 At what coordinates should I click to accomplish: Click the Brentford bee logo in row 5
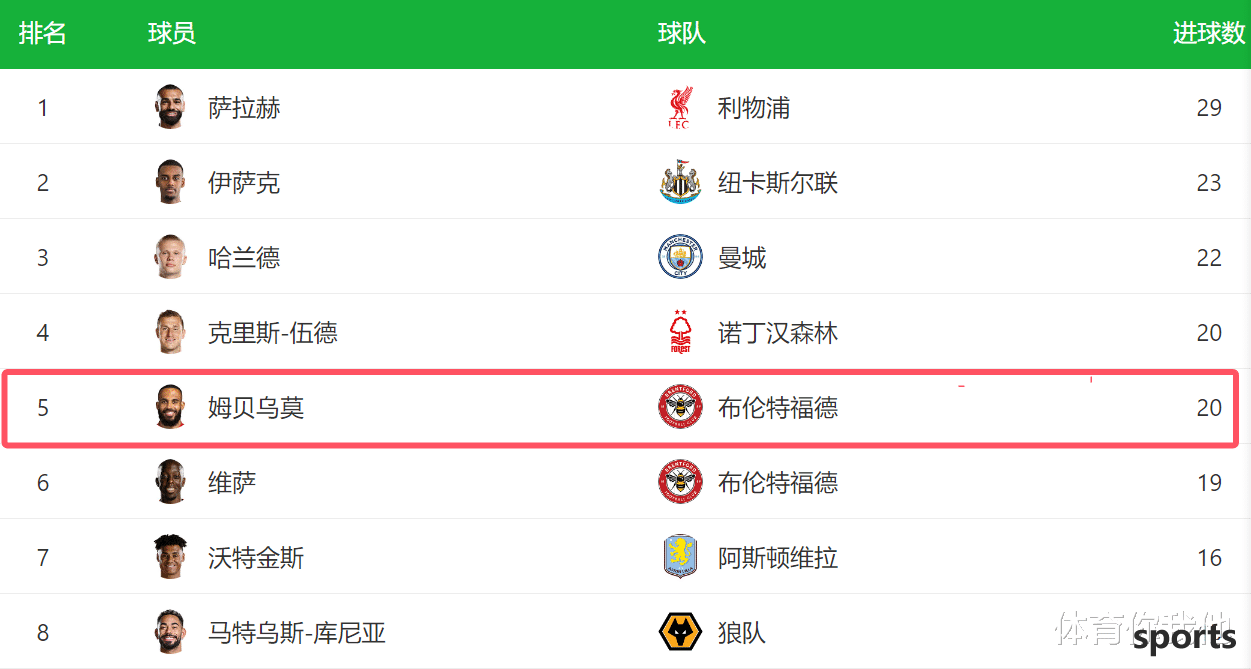(x=680, y=407)
